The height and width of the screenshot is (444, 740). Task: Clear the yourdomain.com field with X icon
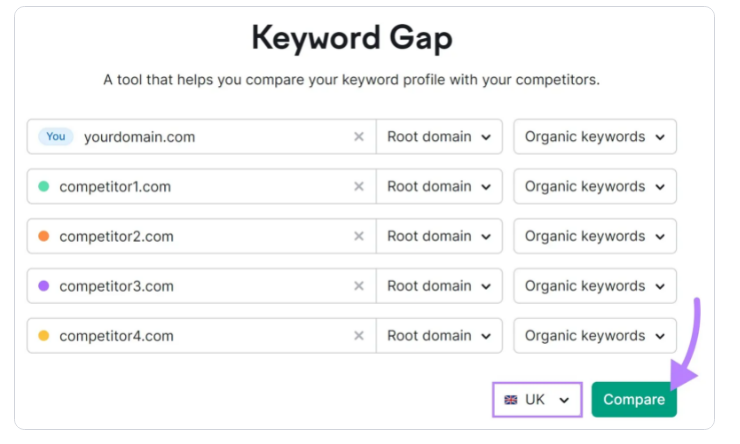pos(358,137)
